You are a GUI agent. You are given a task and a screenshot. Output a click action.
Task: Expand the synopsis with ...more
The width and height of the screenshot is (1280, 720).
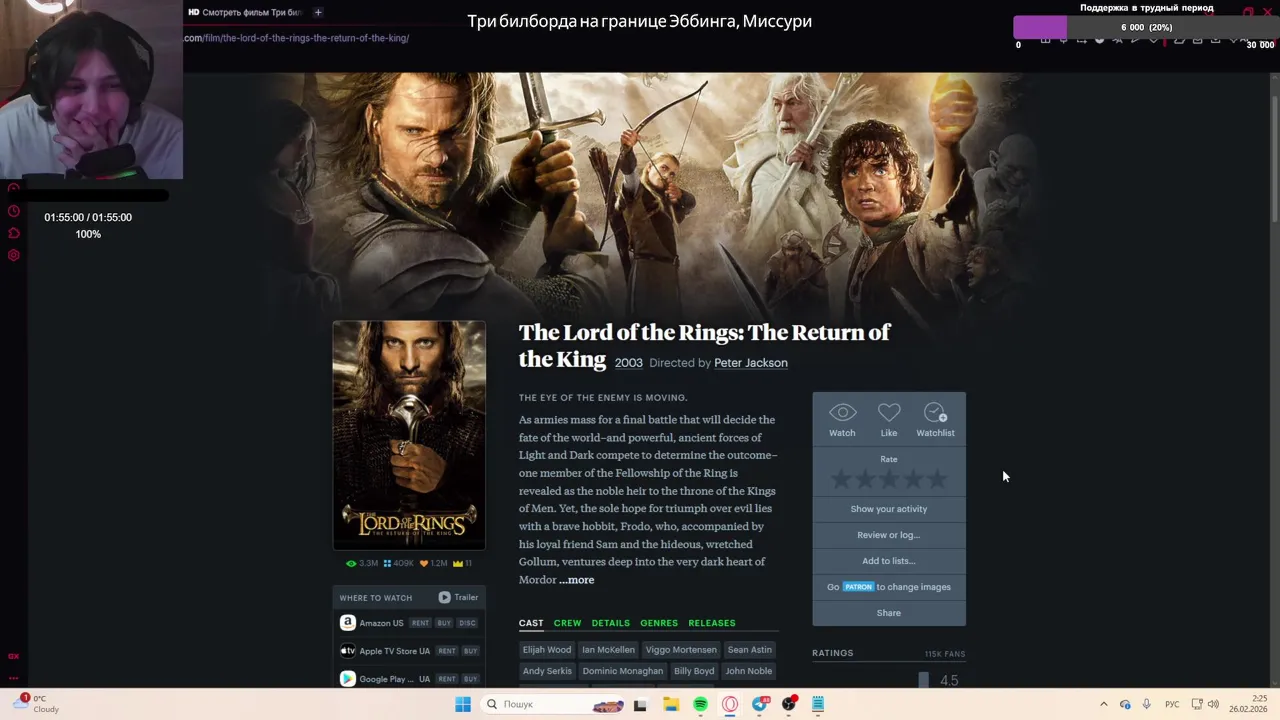(x=577, y=580)
